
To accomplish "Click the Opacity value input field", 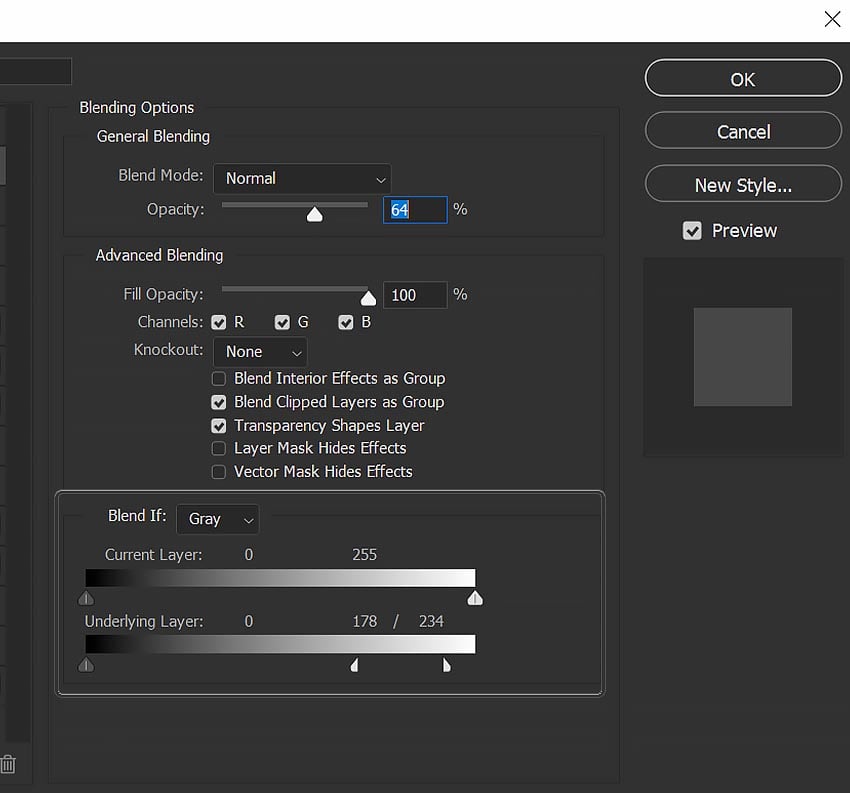I will 415,210.
